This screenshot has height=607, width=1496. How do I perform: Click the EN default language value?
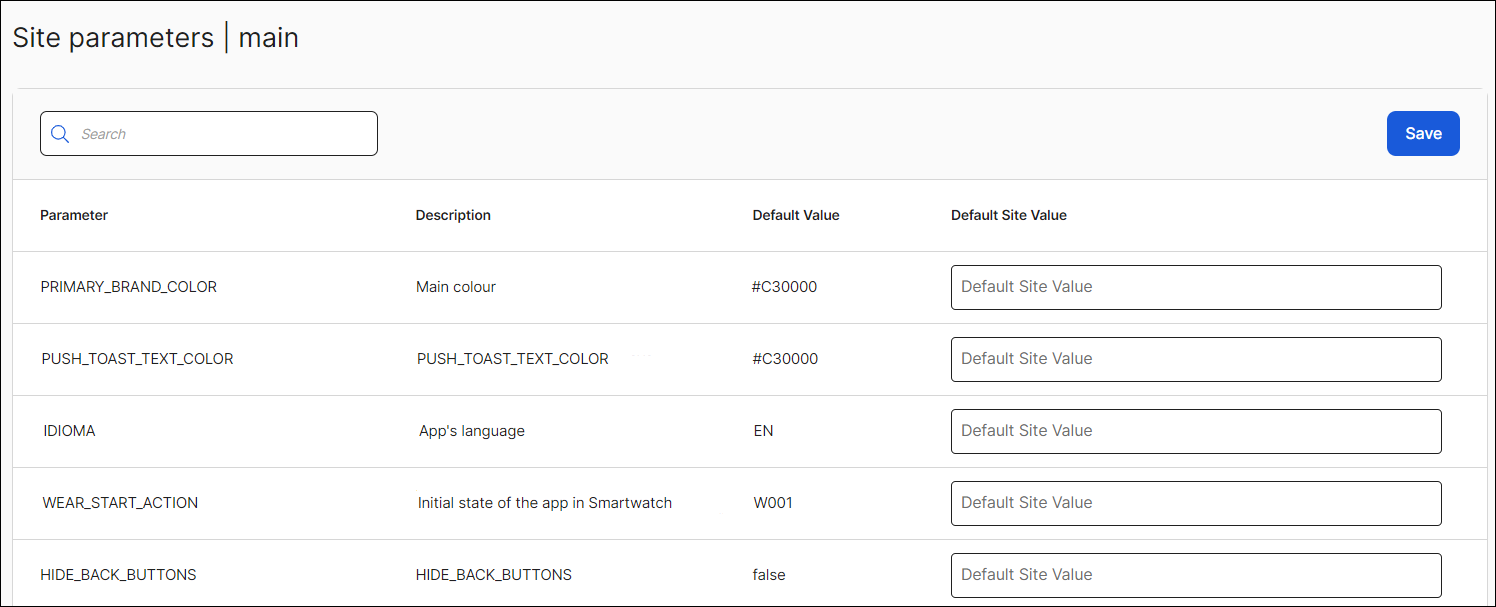[x=763, y=431]
